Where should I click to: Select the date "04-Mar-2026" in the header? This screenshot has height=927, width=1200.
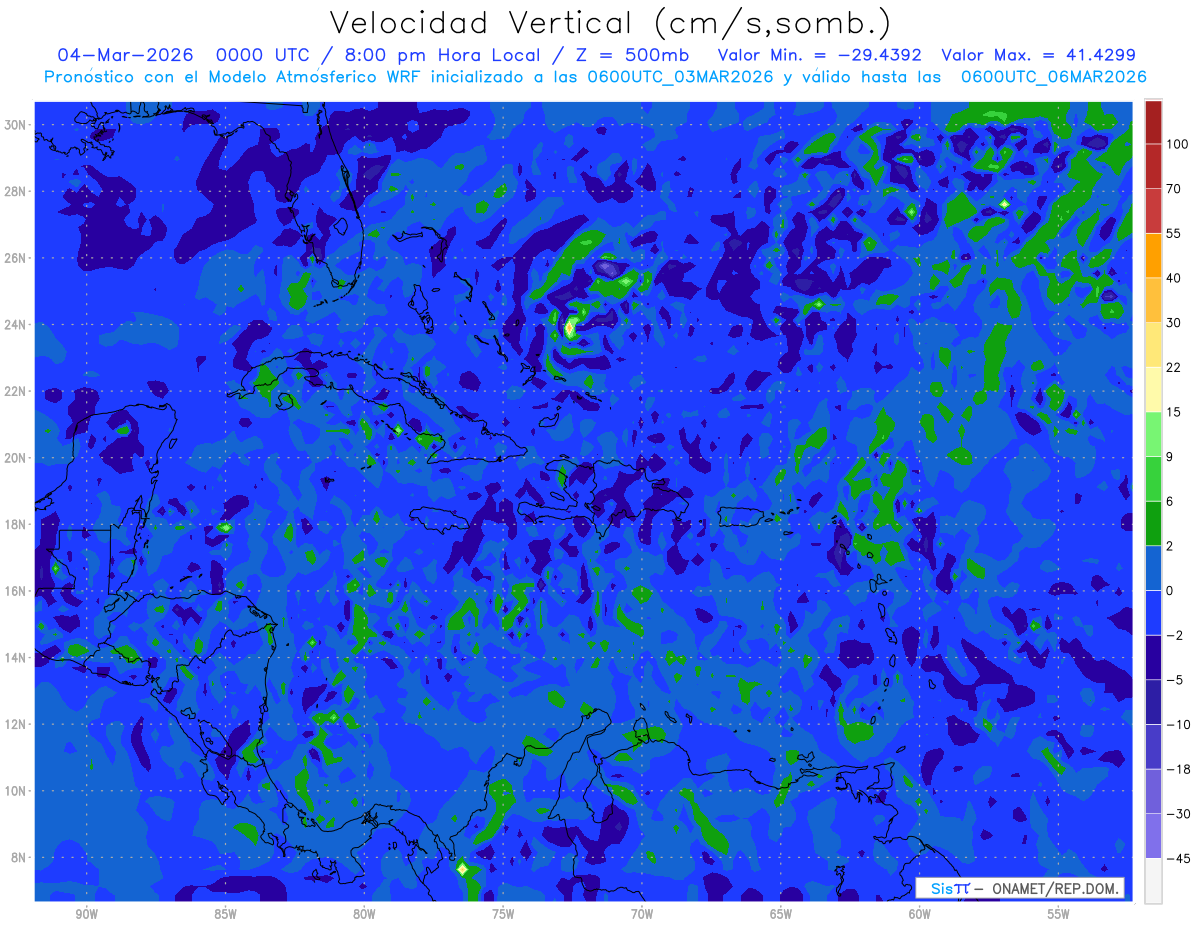coord(127,54)
